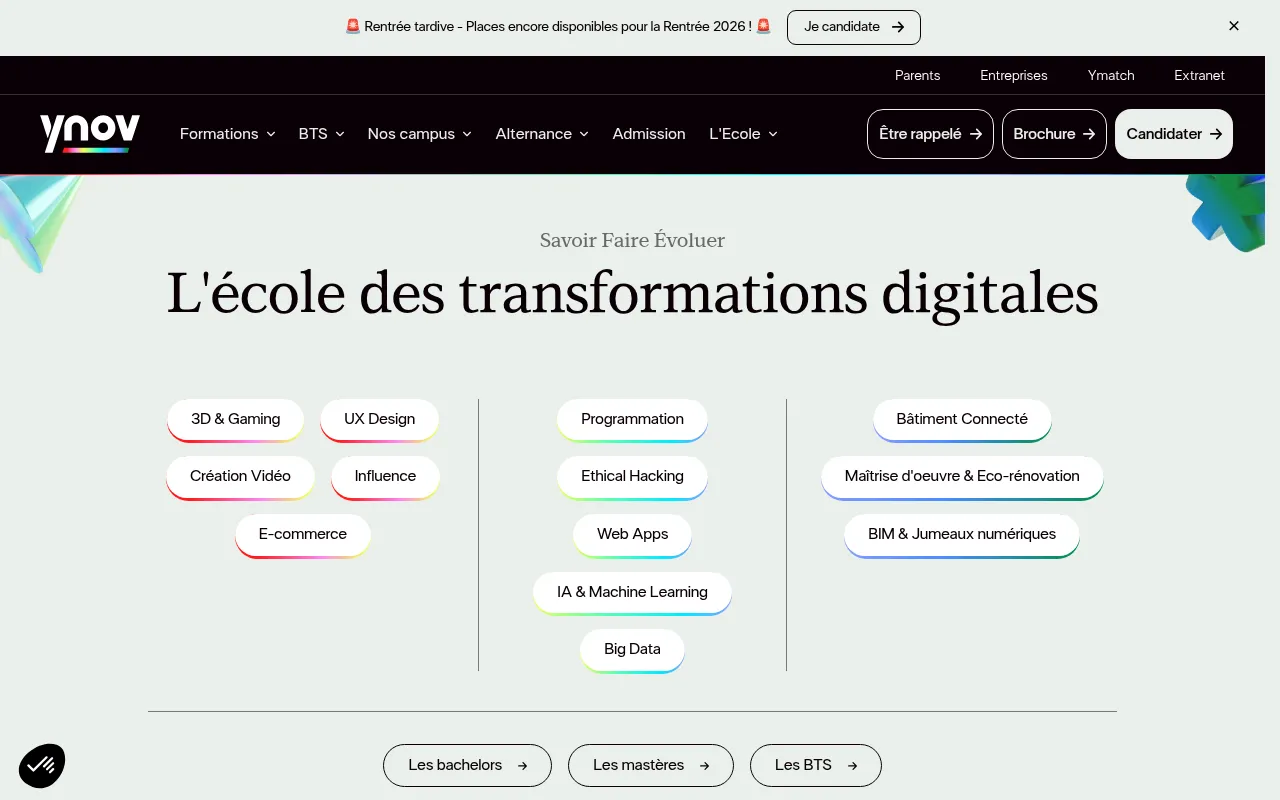This screenshot has width=1280, height=800.
Task: Expand the Formations dropdown menu
Action: pos(227,134)
